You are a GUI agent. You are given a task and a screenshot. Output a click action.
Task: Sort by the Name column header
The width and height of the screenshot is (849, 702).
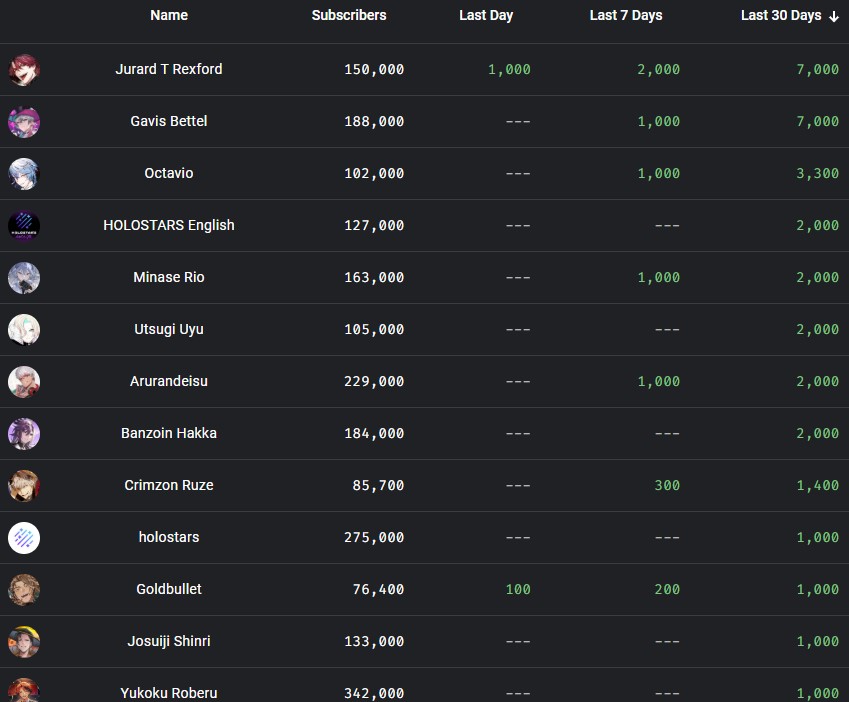point(169,15)
